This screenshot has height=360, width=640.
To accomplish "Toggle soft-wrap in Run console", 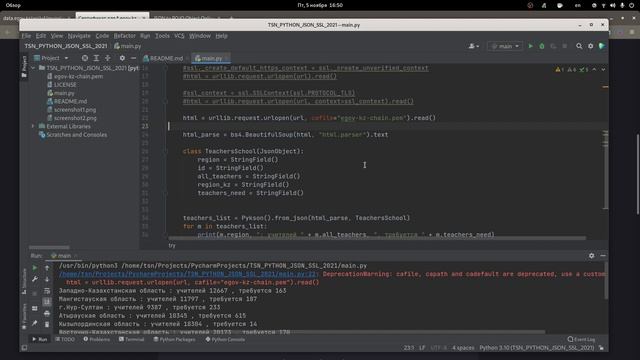I will [x=47, y=291].
